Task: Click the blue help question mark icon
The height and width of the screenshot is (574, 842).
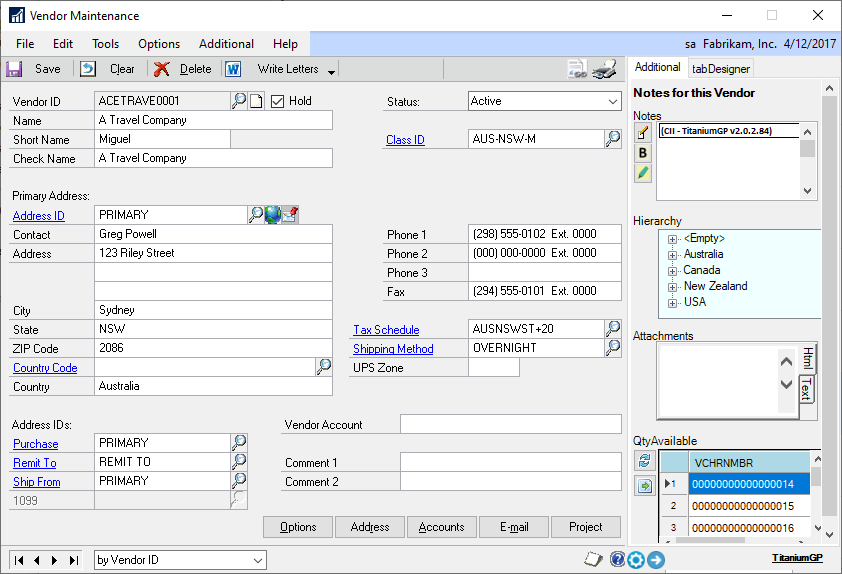Action: coord(618,560)
